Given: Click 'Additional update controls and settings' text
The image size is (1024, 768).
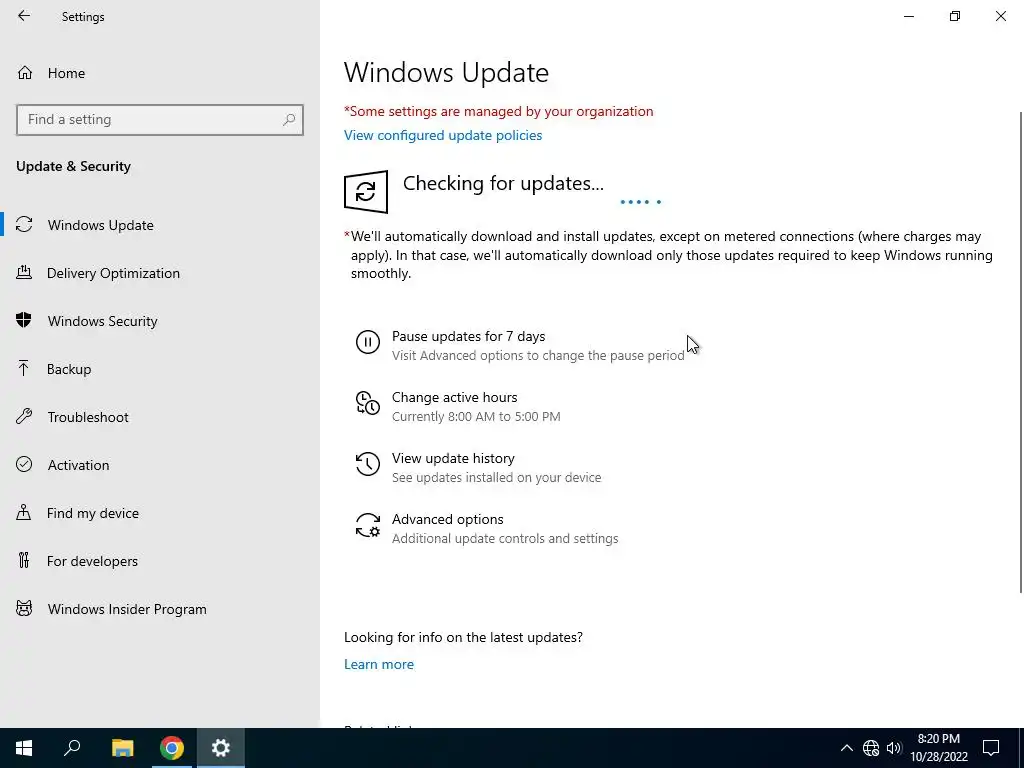Looking at the screenshot, I should pyautogui.click(x=505, y=539).
